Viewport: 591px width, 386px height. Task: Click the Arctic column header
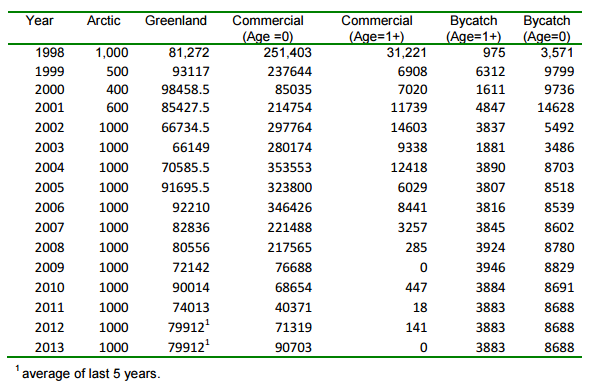click(104, 21)
